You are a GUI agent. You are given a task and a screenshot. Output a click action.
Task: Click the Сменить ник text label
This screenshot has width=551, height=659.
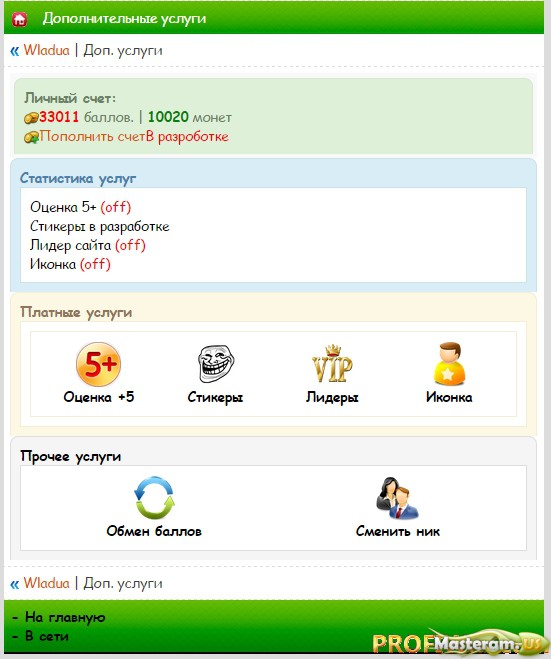pos(398,531)
